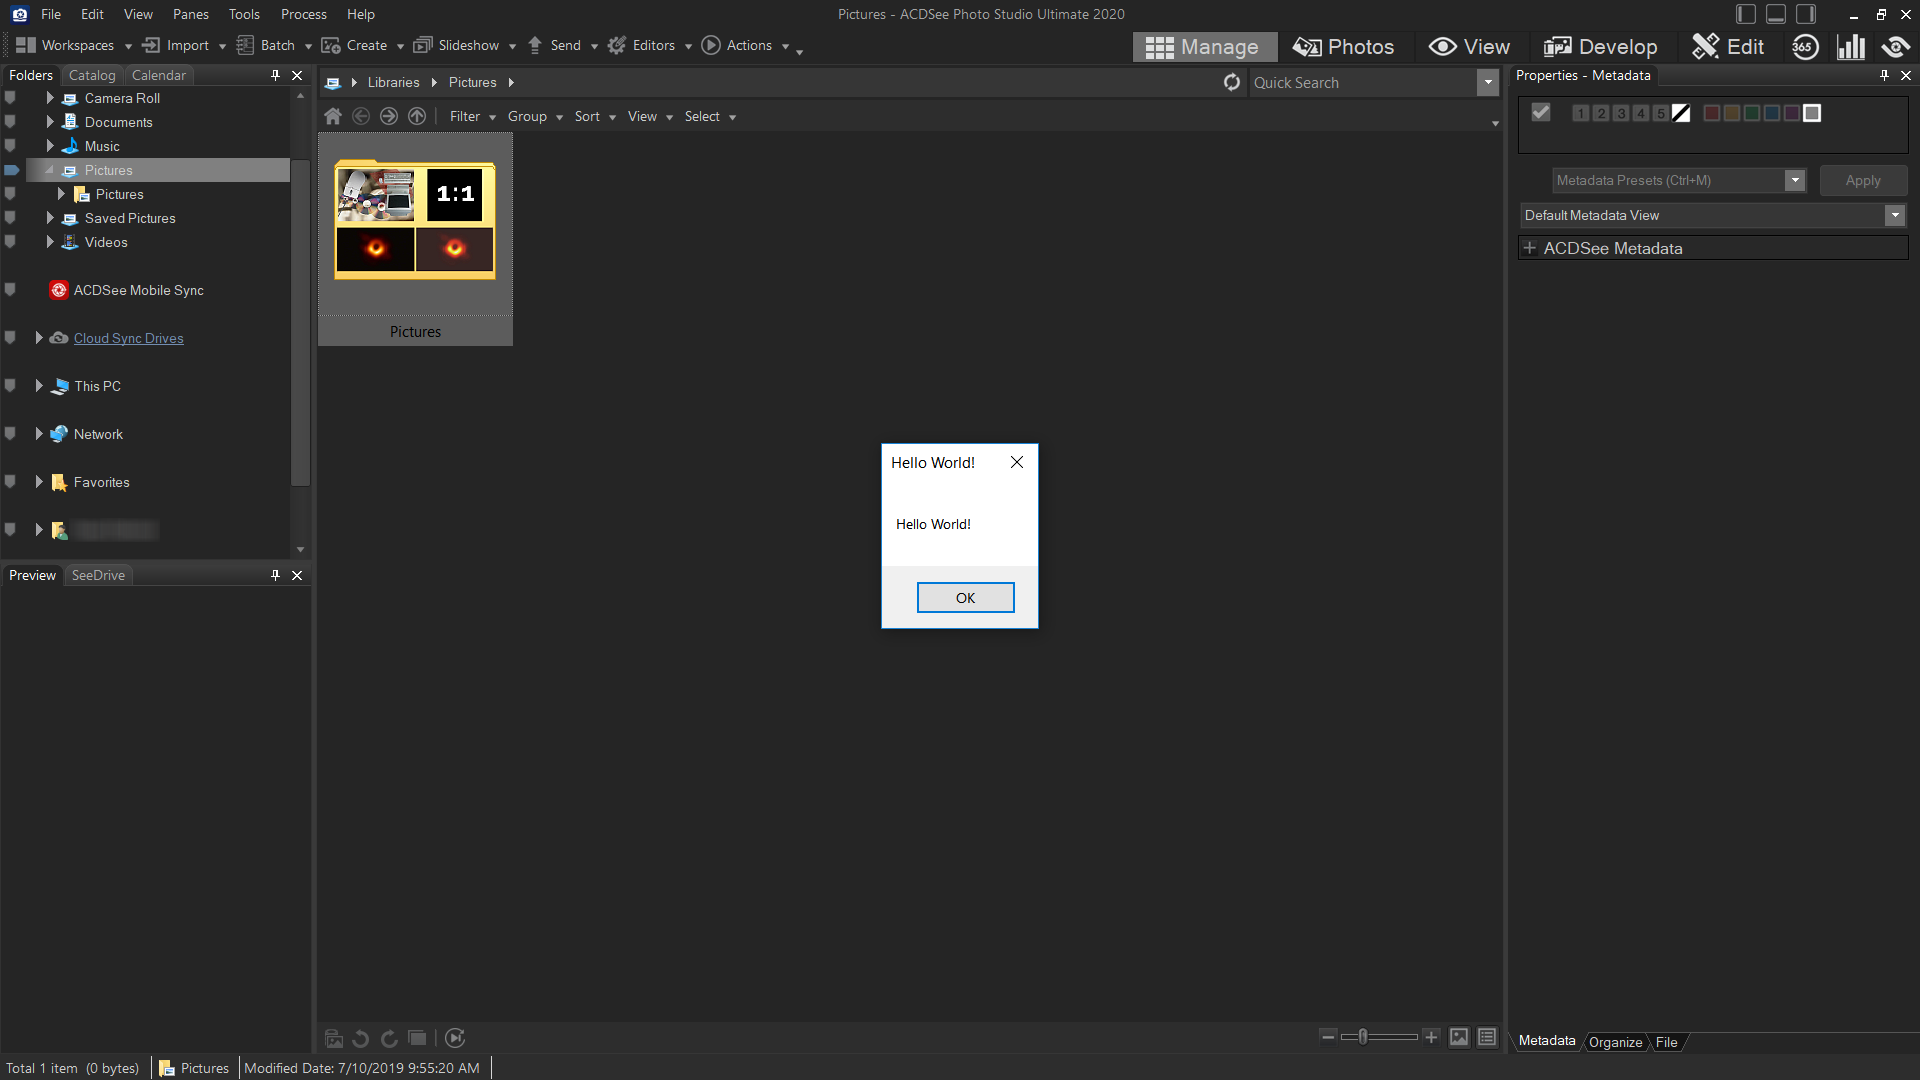Viewport: 1920px width, 1080px height.
Task: Set rating 1 in Properties
Action: click(x=1581, y=113)
